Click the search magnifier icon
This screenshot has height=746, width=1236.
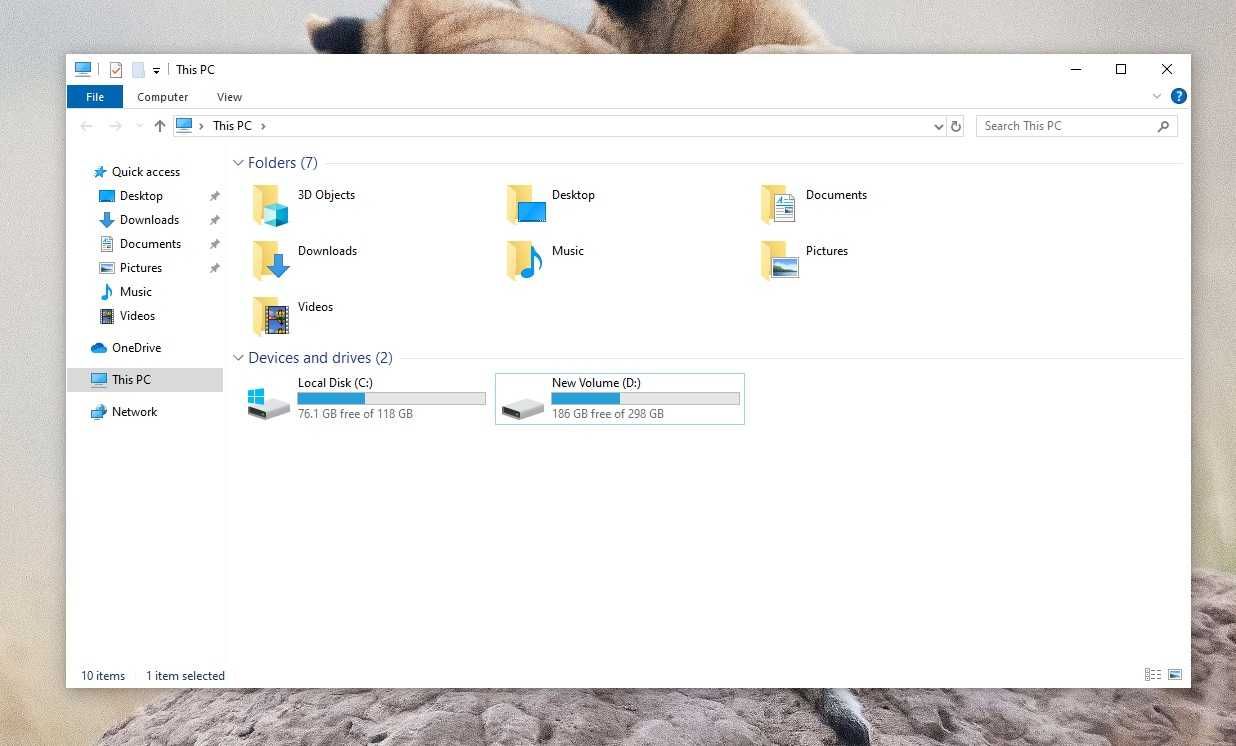(1163, 126)
